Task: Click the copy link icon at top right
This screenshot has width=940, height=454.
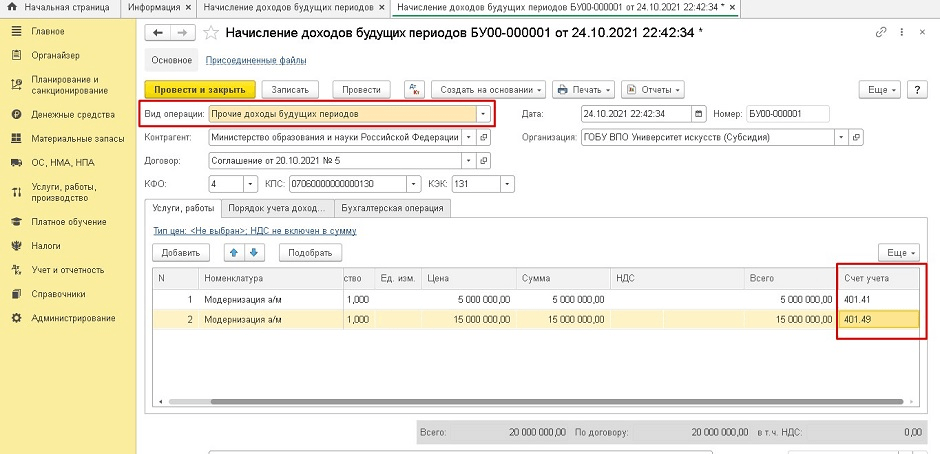Action: 881,33
